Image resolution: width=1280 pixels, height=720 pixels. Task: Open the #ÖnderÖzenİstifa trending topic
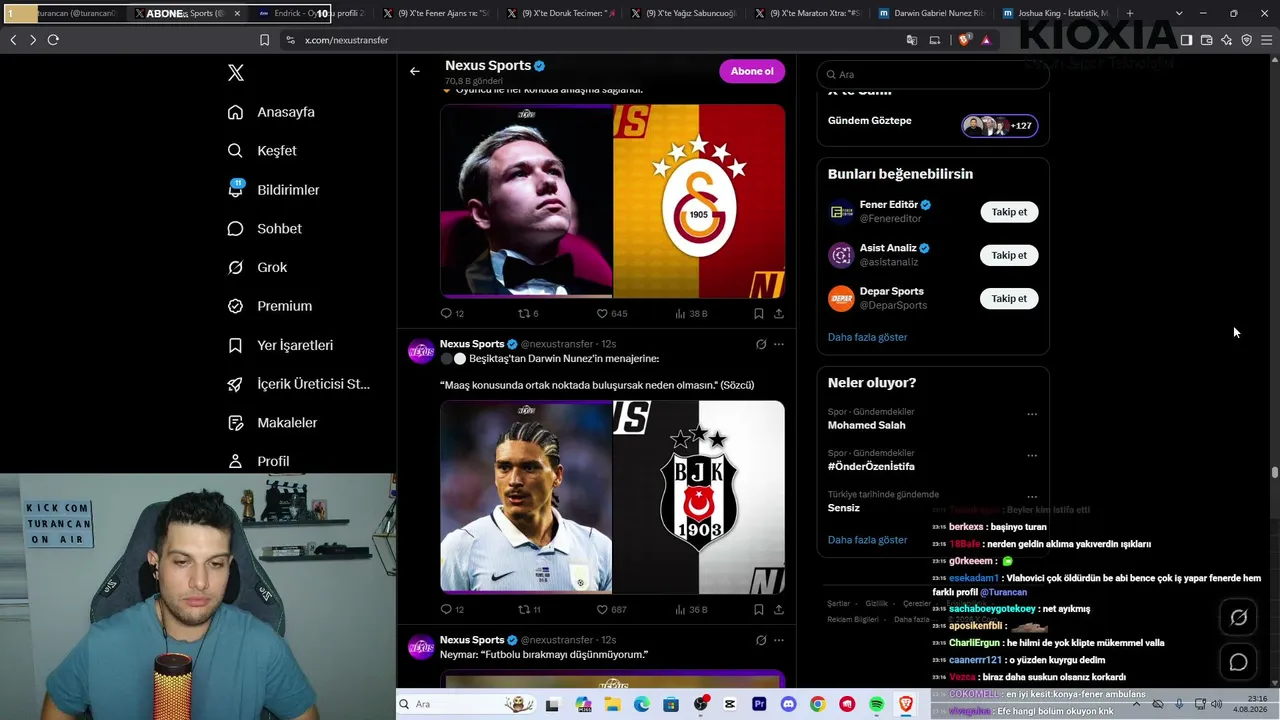coord(871,466)
